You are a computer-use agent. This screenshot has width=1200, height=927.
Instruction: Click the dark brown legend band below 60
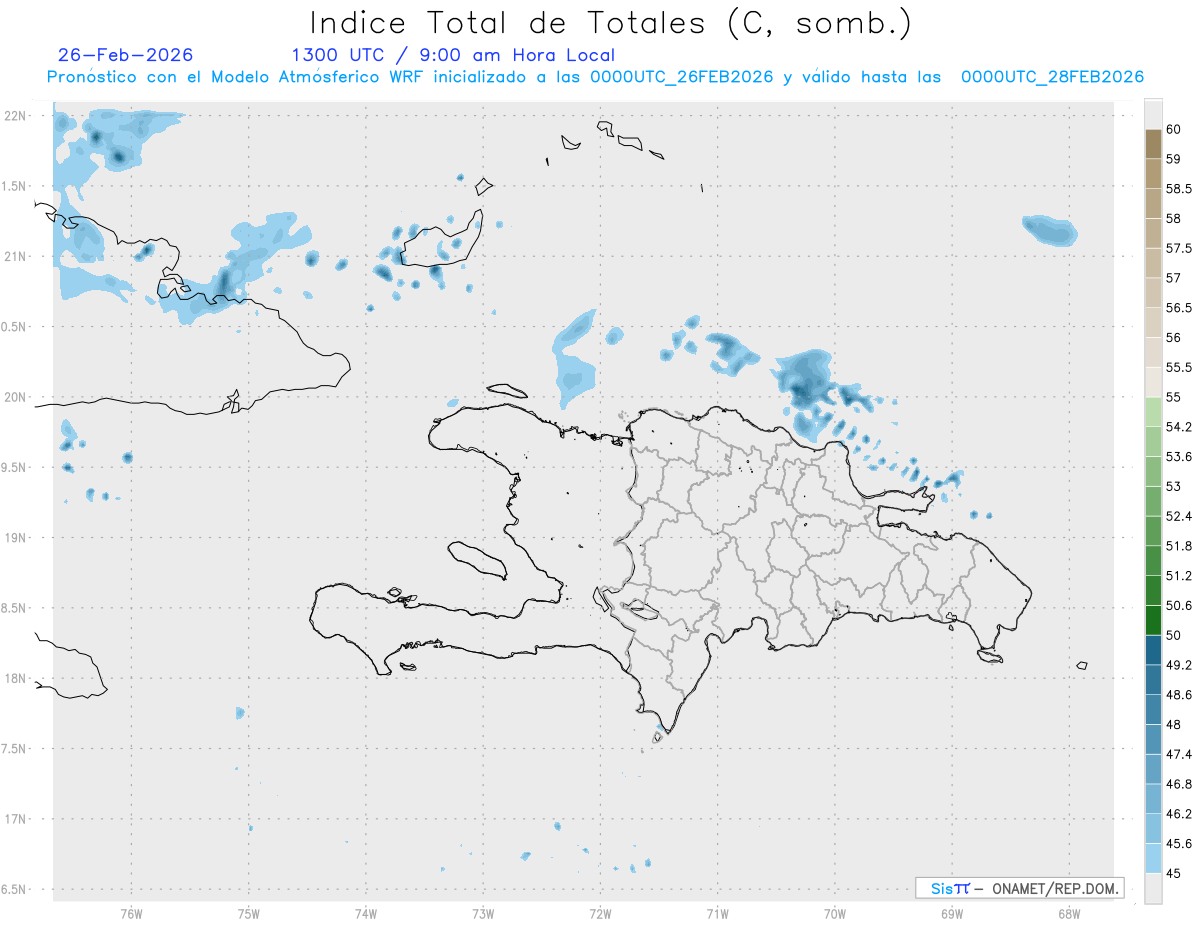pyautogui.click(x=1153, y=144)
